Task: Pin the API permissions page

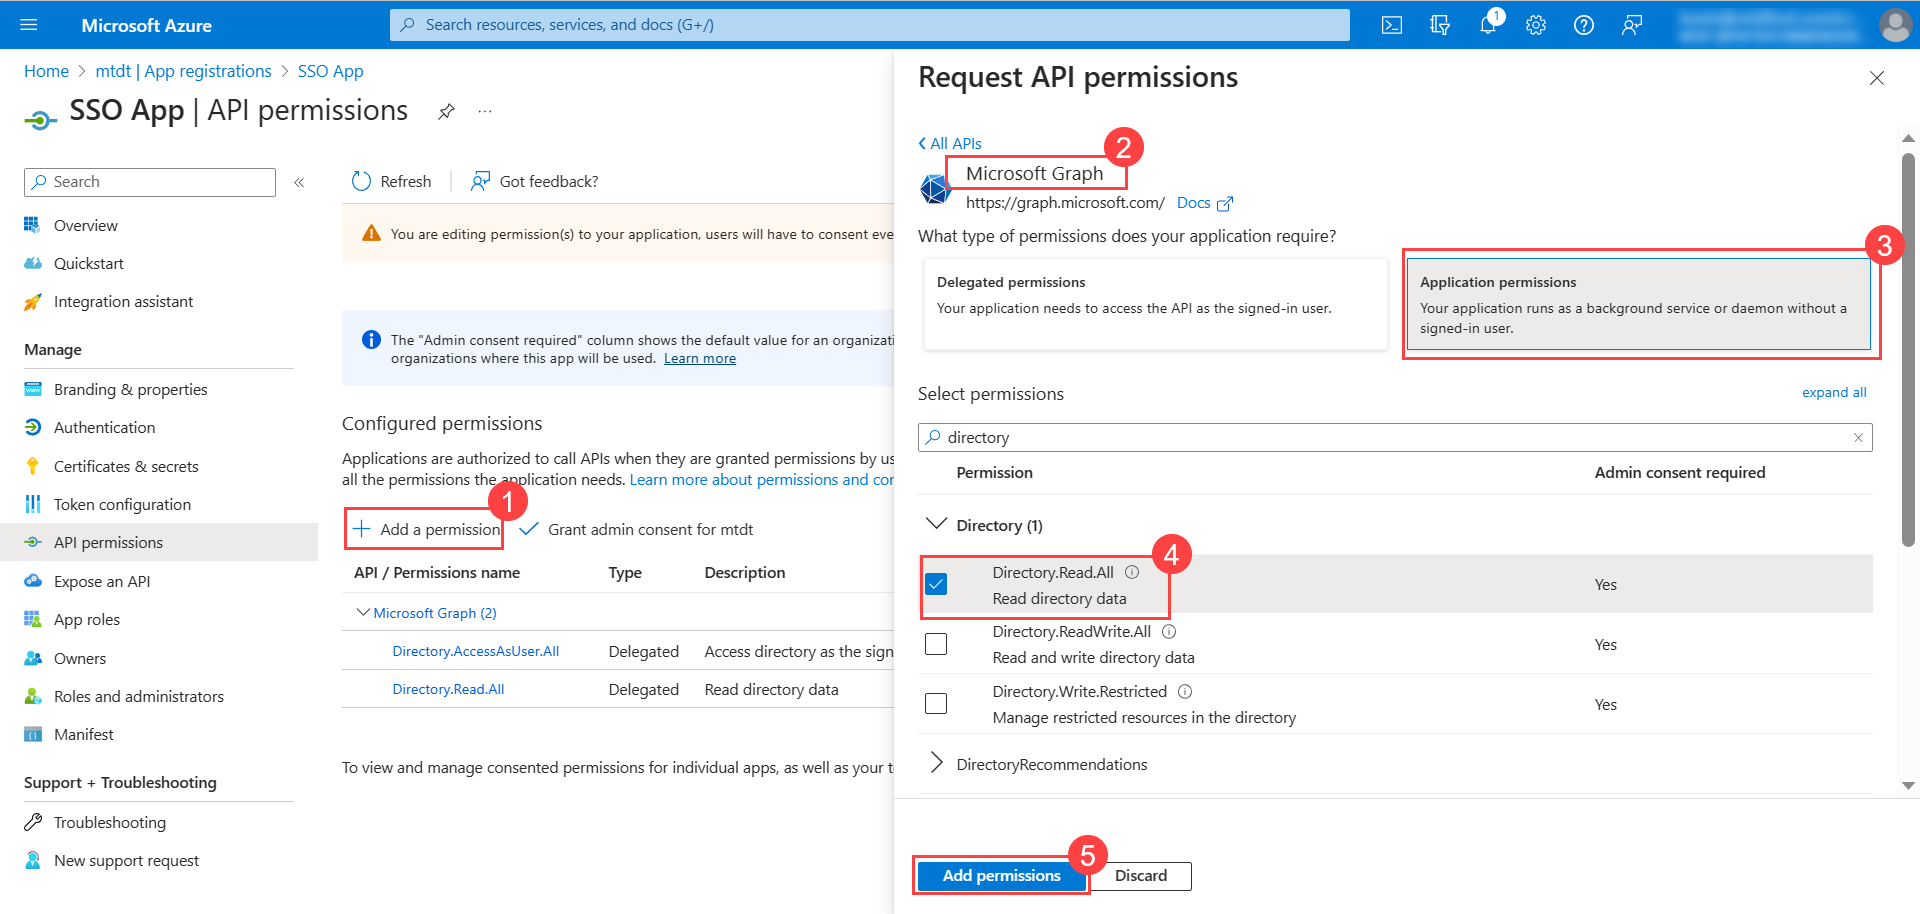Action: click(x=446, y=111)
